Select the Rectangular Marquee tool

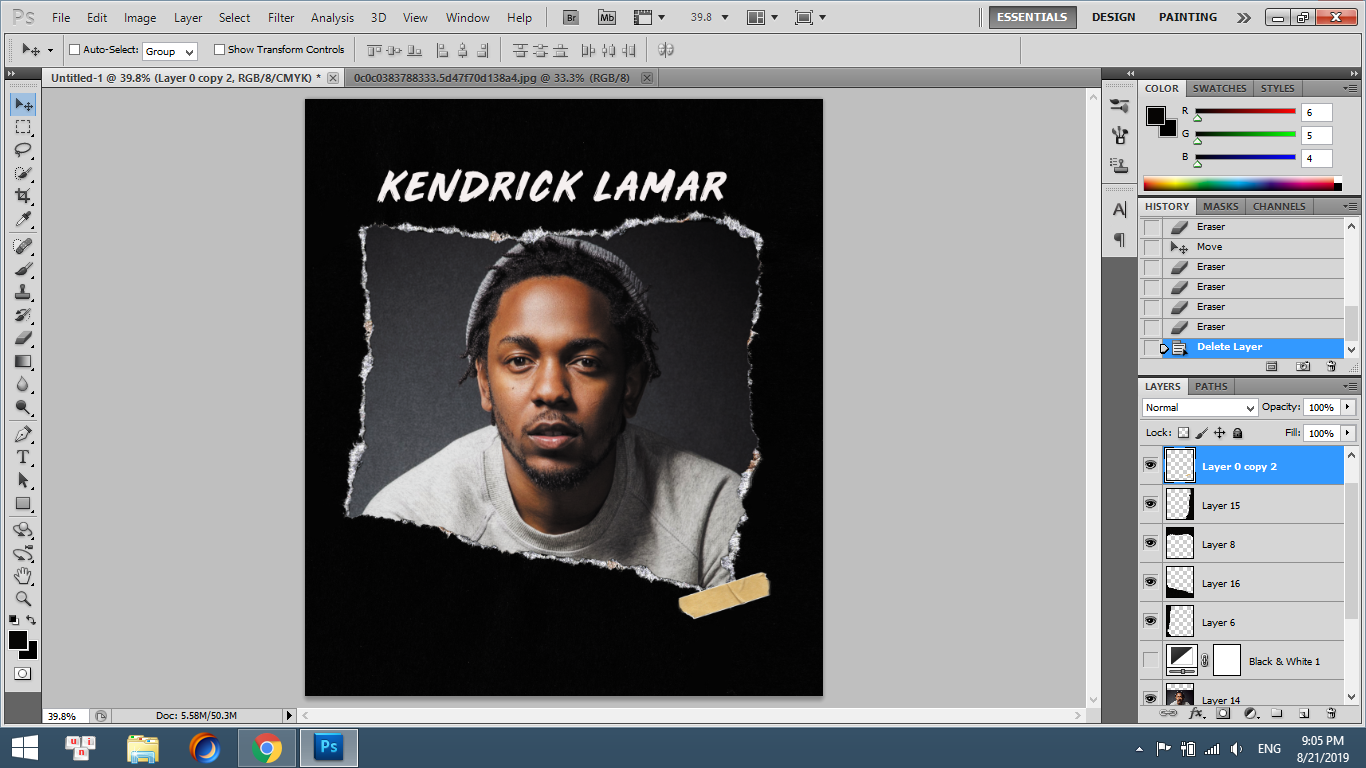(x=23, y=127)
